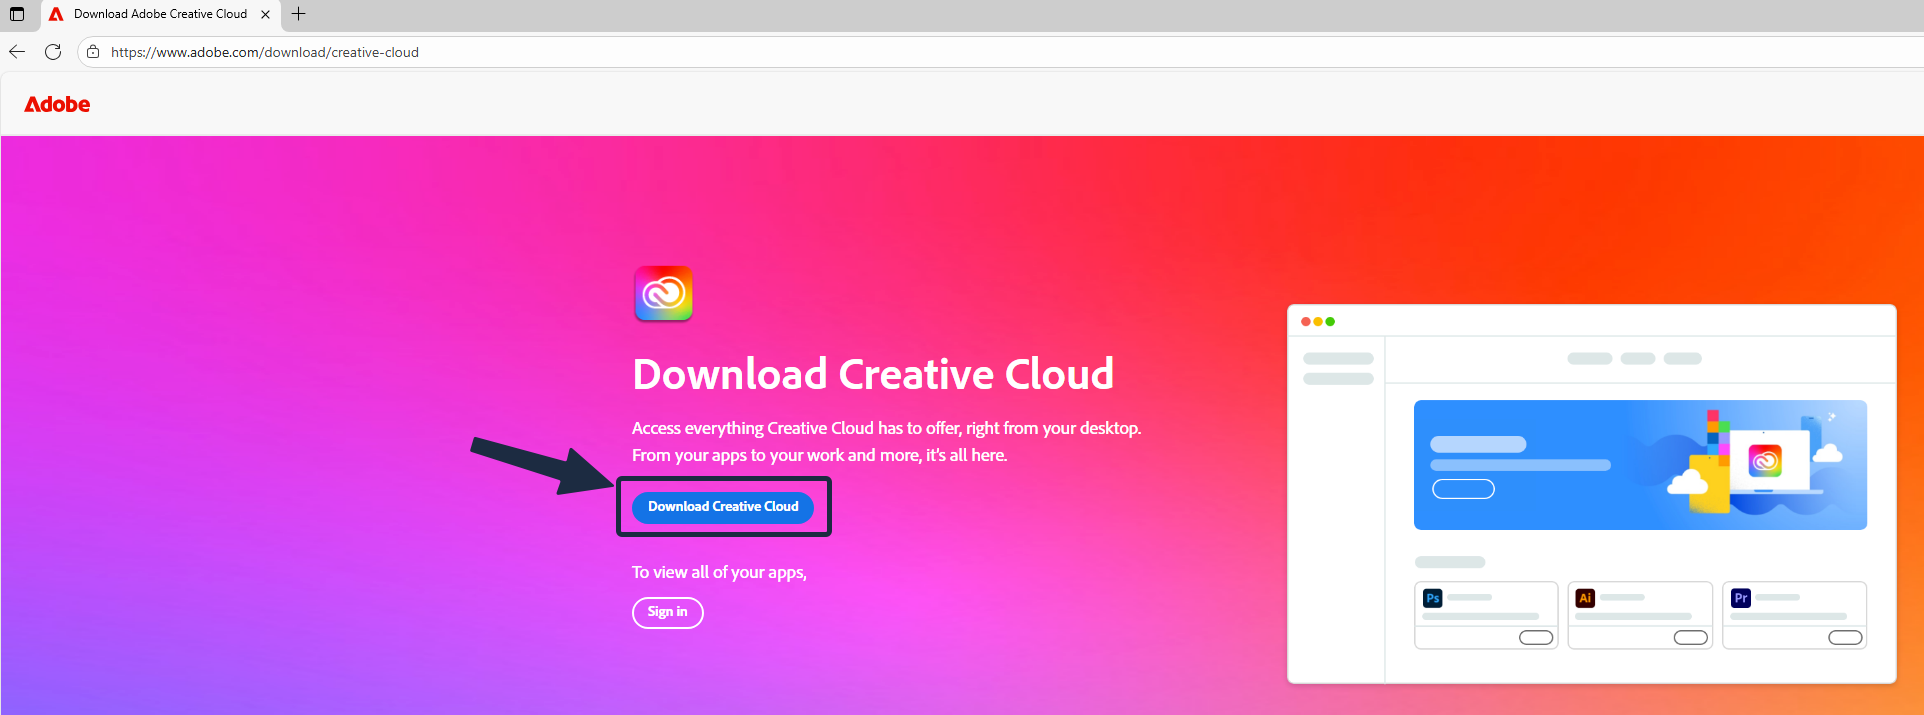Click the 'To view all of your apps,' text

coord(719,572)
